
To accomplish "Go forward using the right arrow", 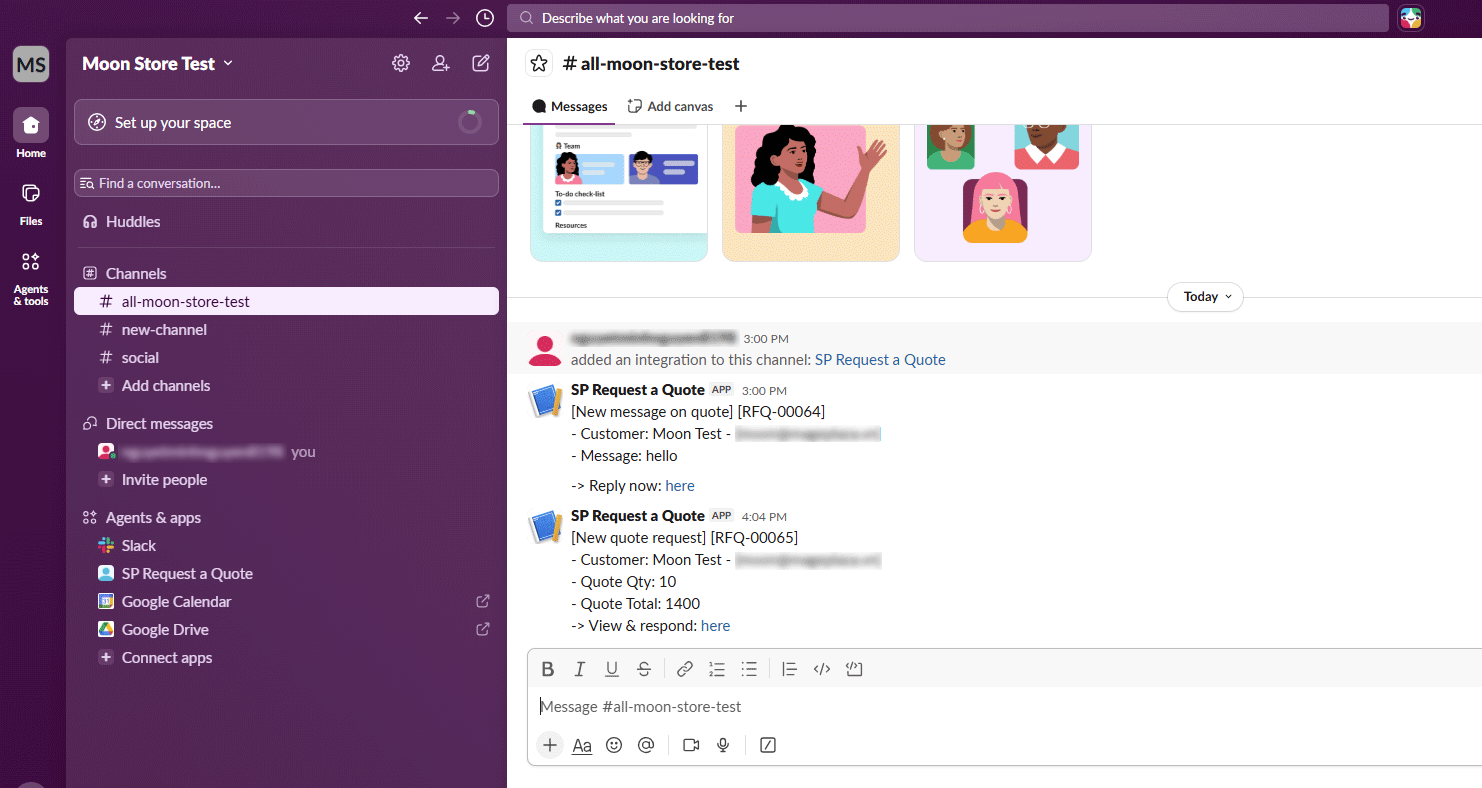I will tap(453, 18).
